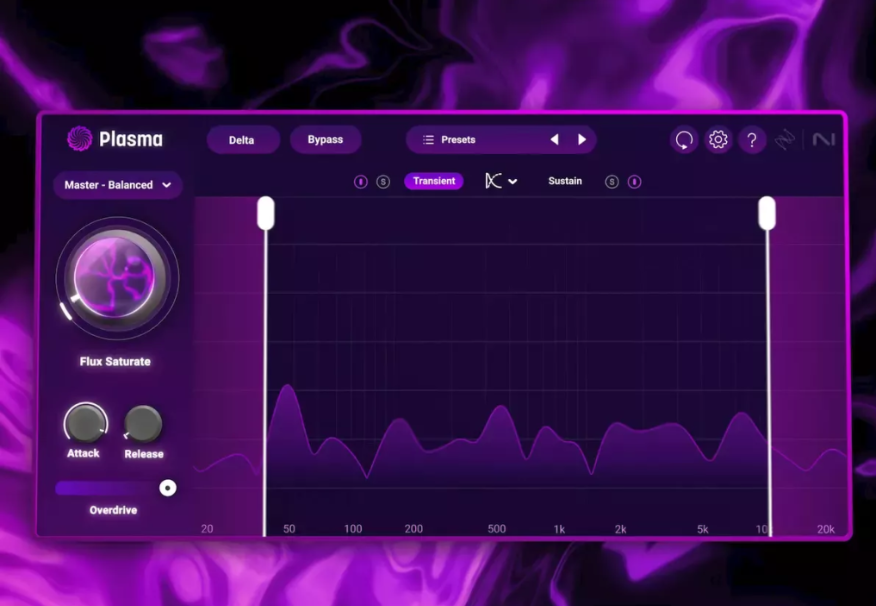Open the Master - Balanced mode dropdown
876x606 pixels.
118,185
